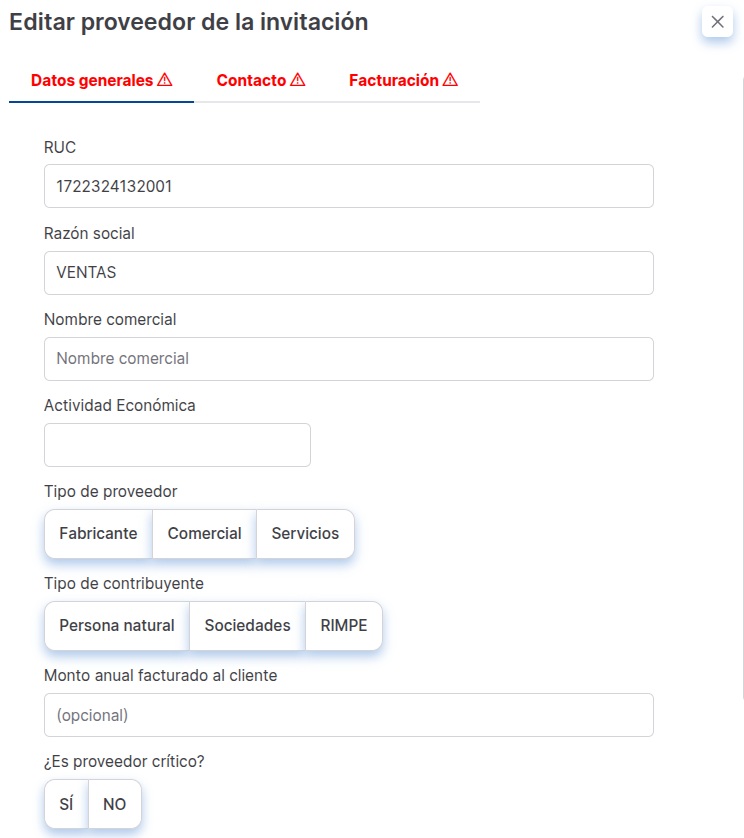Answer SÍ for proveedor crítico

tap(64, 803)
